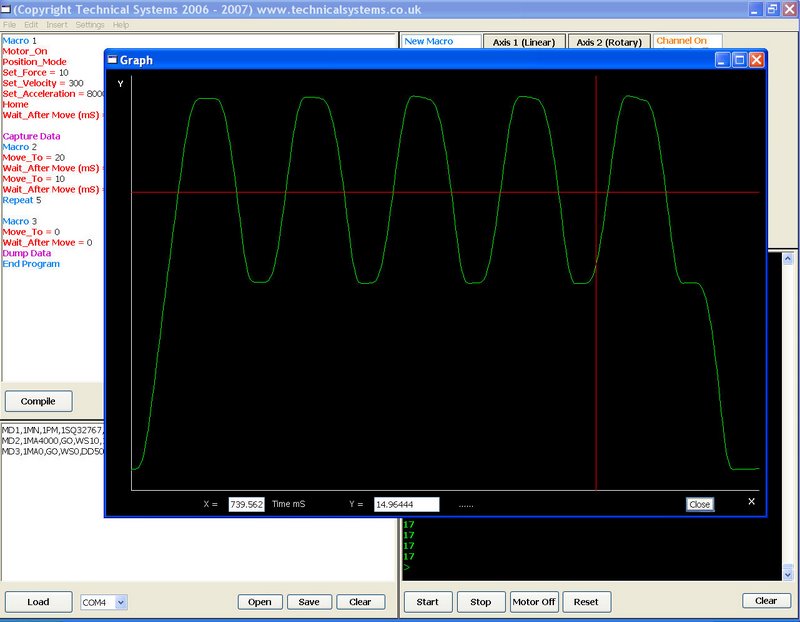
Task: Minimize the Graph window
Action: [723, 60]
